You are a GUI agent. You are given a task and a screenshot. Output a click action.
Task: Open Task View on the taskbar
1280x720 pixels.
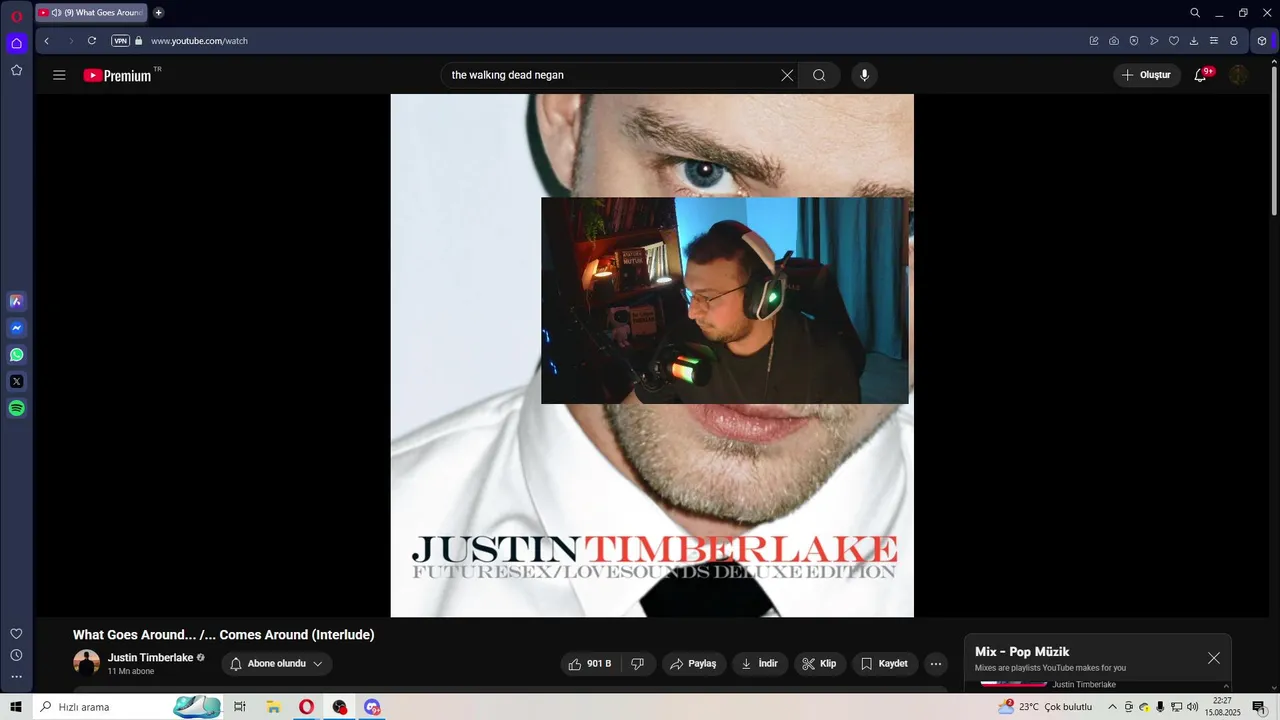[x=240, y=707]
